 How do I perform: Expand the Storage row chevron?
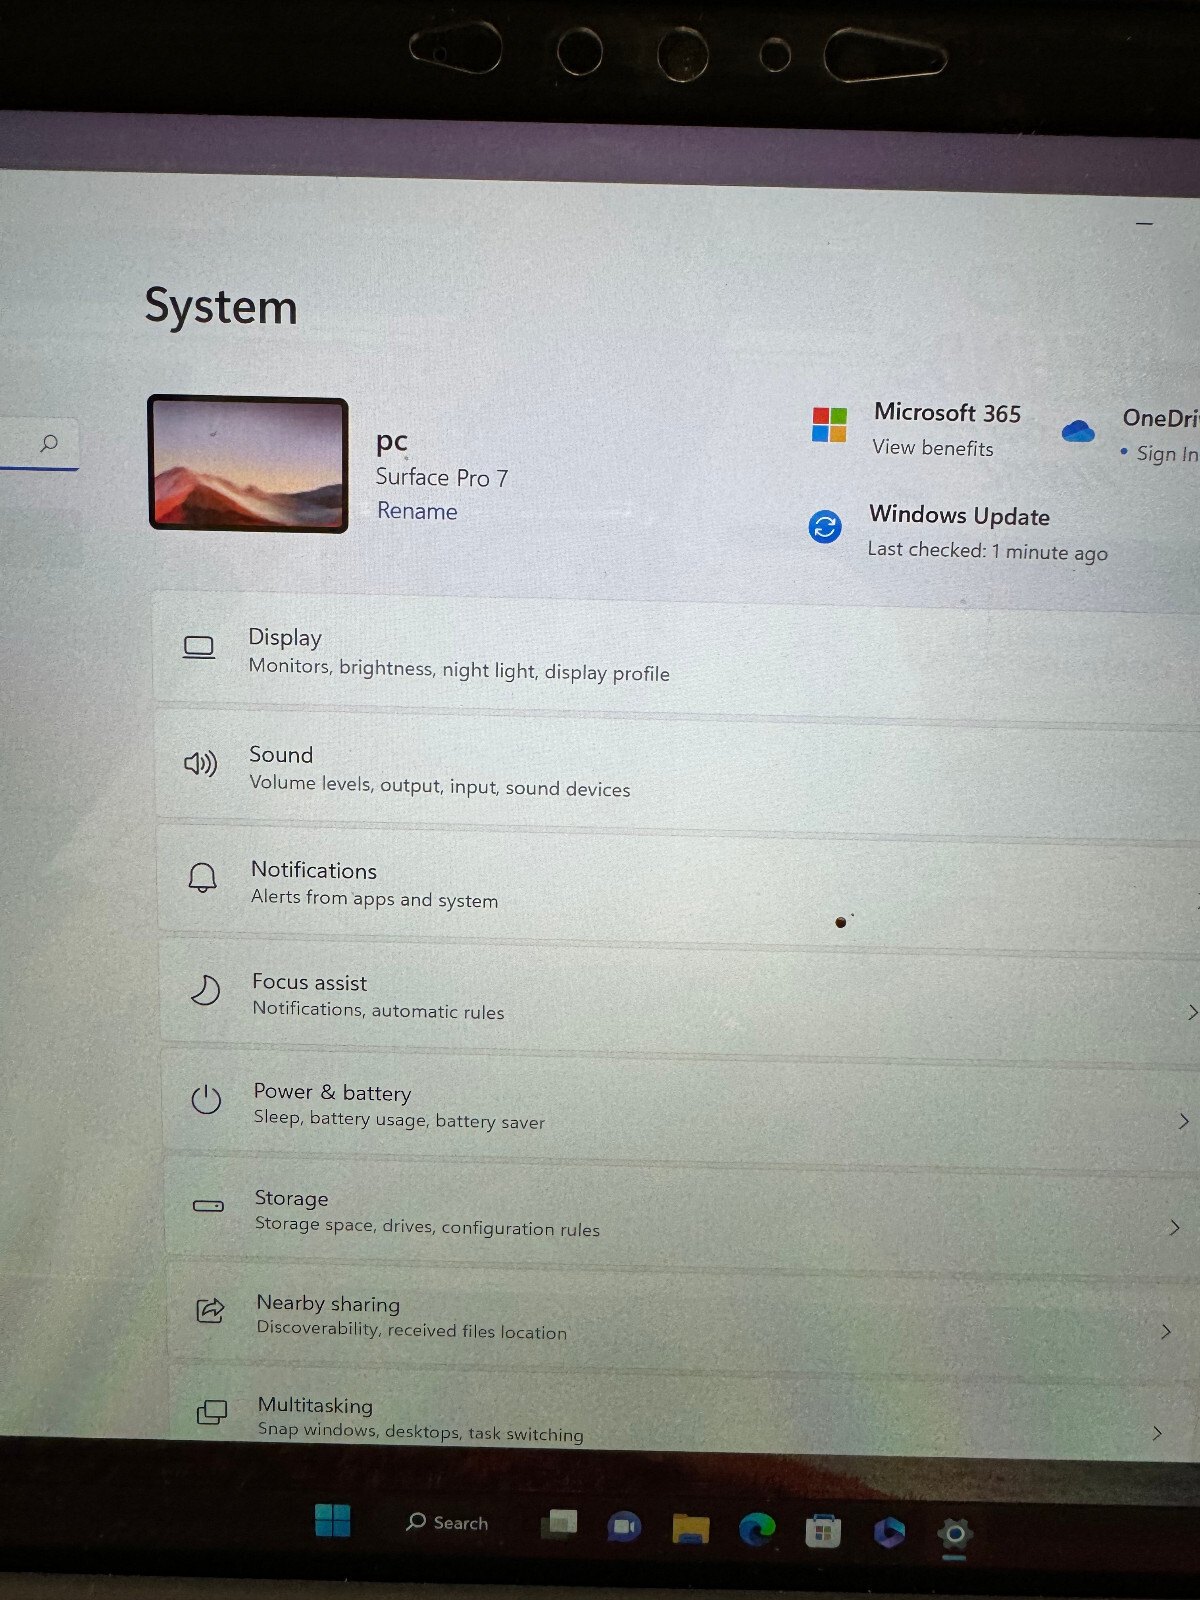point(1175,1227)
